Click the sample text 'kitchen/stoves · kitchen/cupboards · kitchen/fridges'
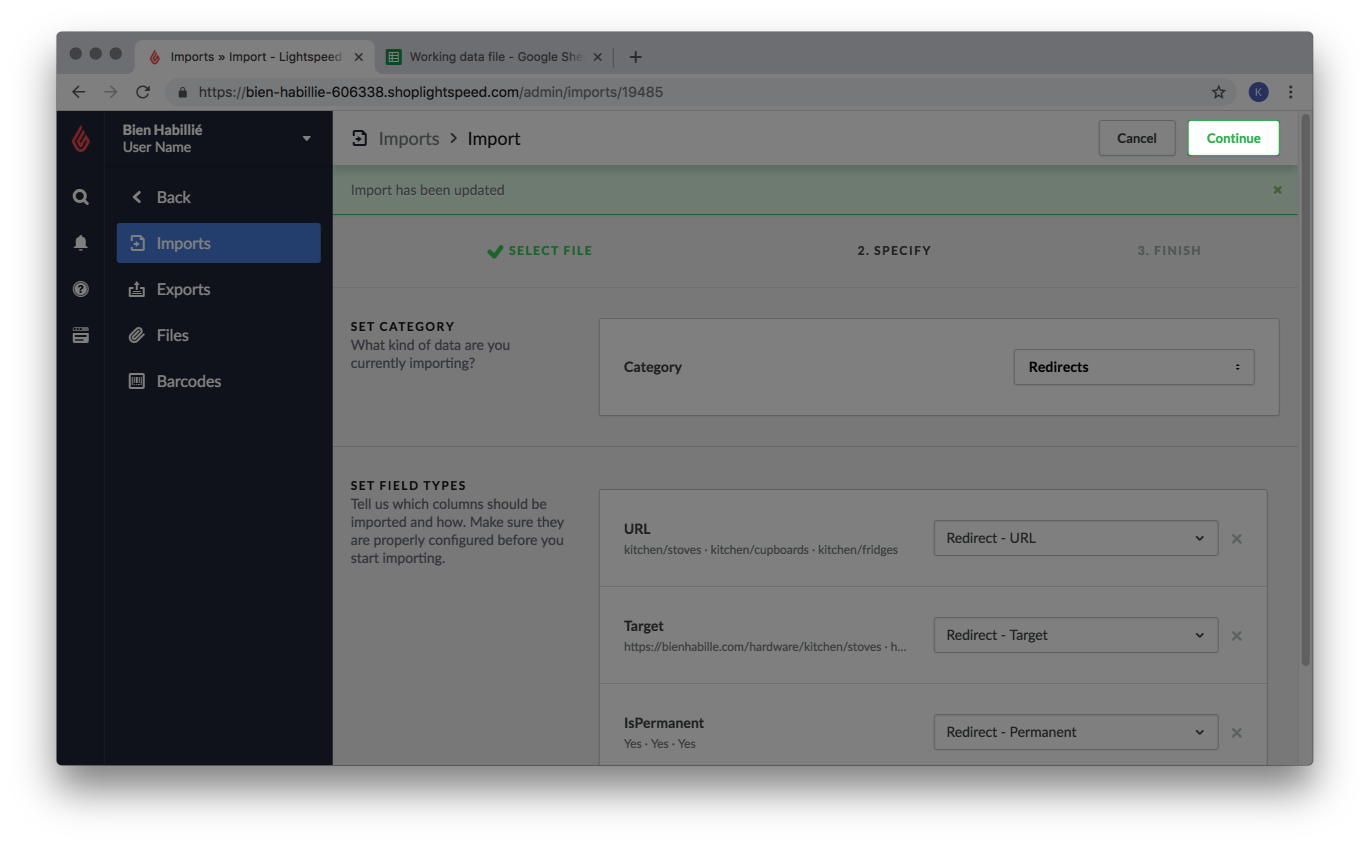The image size is (1368, 845). click(761, 550)
